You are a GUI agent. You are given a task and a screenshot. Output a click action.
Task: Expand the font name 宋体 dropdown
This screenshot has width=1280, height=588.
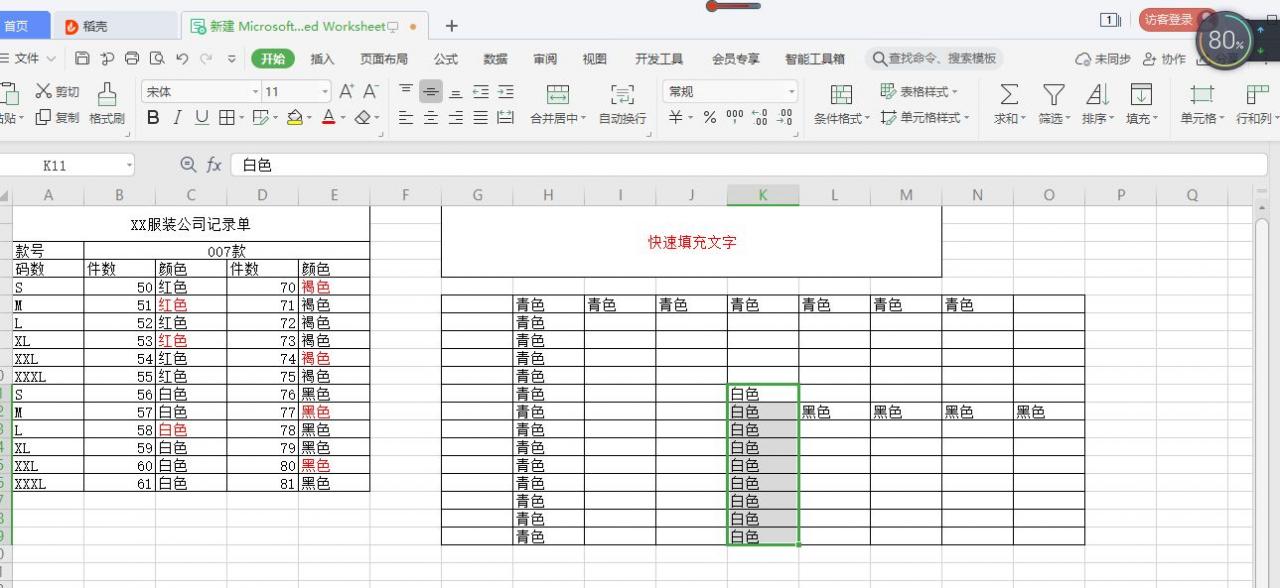point(255,92)
